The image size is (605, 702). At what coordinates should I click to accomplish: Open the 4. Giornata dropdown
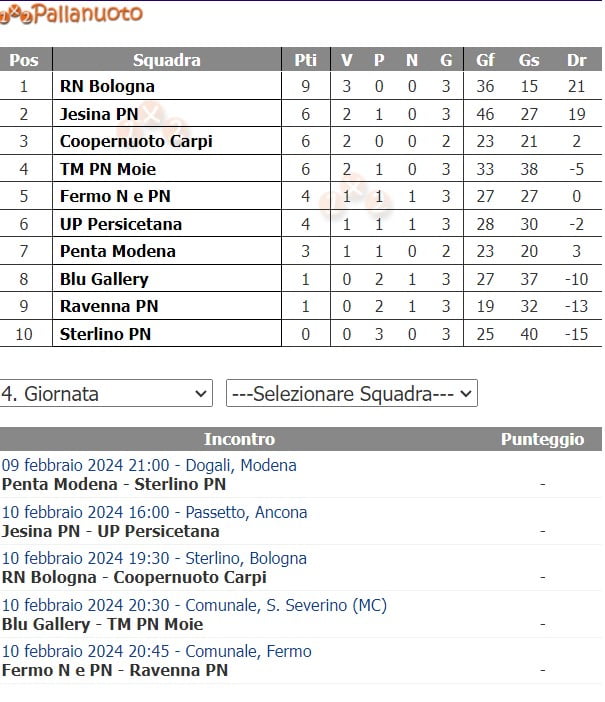[106, 394]
